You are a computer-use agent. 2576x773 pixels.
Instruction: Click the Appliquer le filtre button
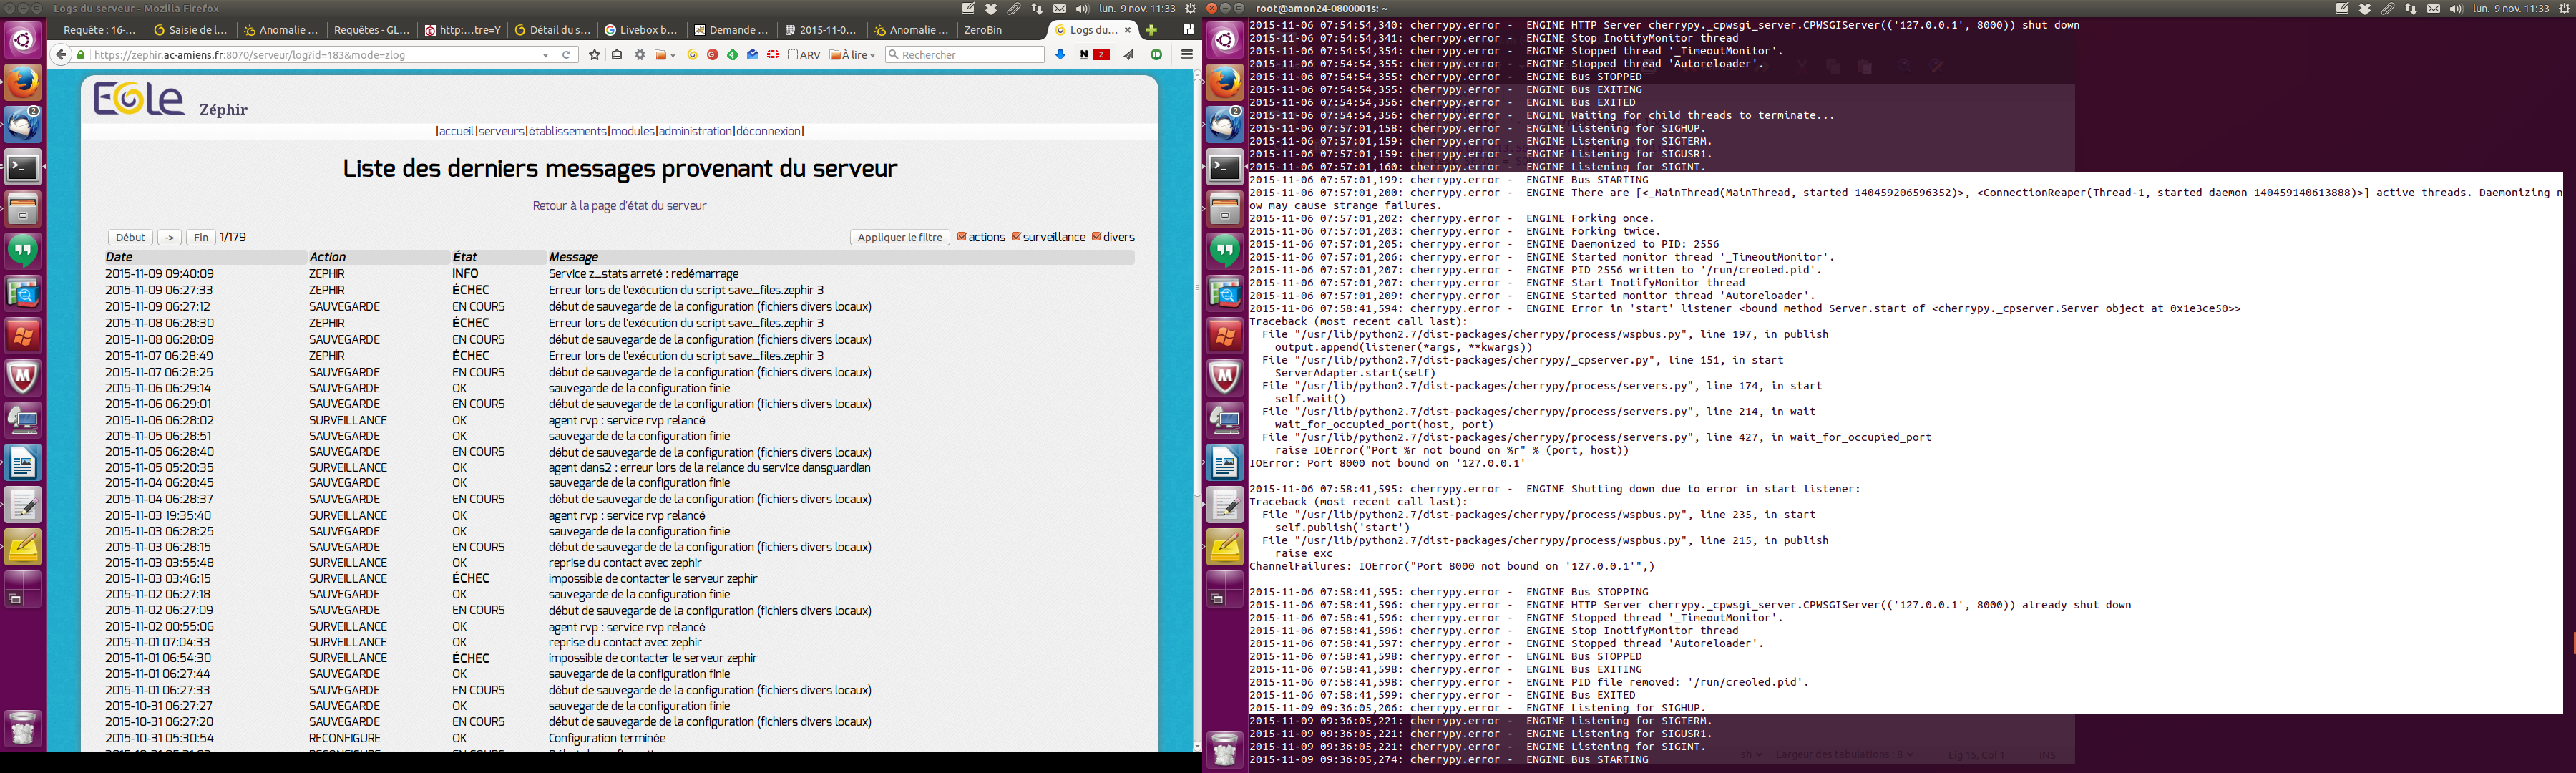point(900,238)
